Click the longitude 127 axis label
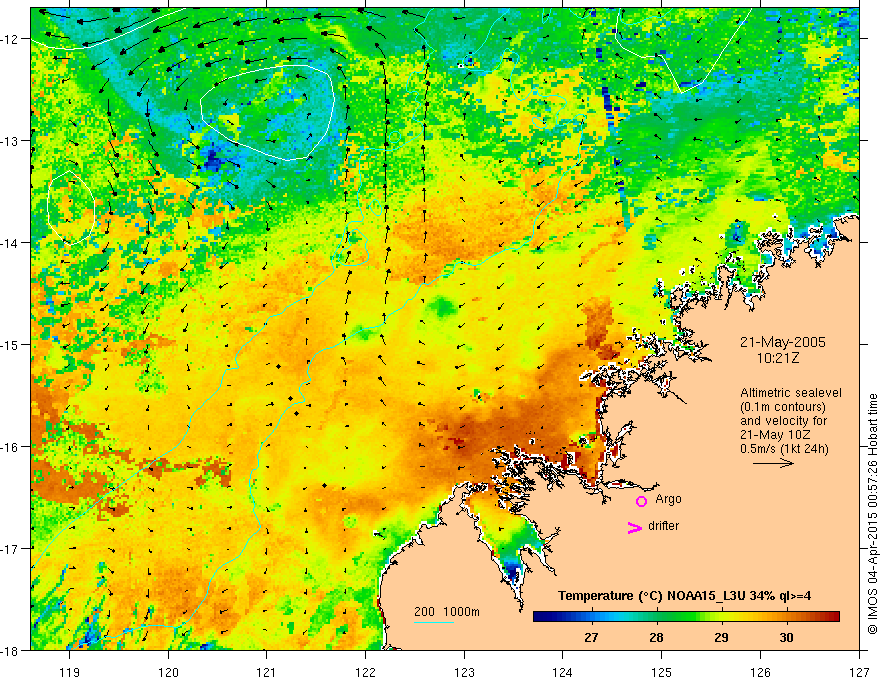The image size is (880, 680). 859,672
